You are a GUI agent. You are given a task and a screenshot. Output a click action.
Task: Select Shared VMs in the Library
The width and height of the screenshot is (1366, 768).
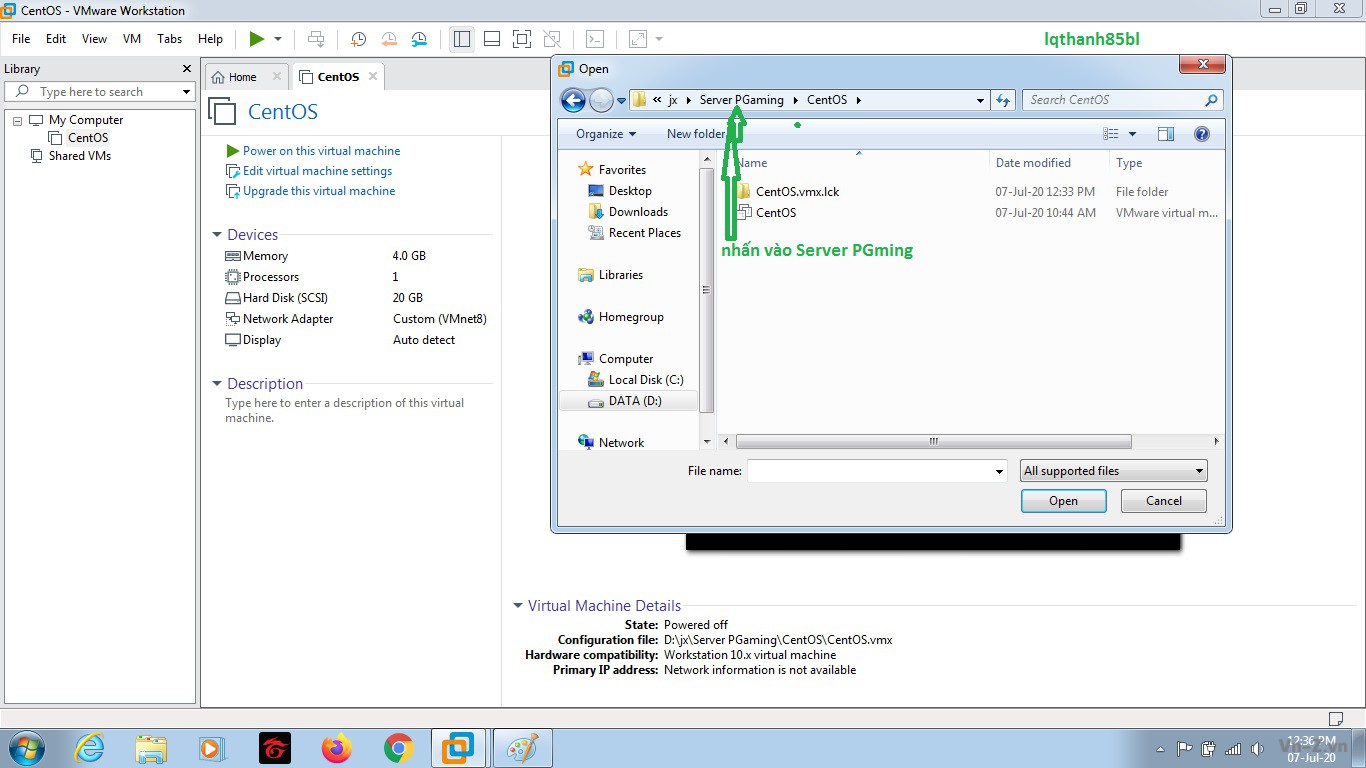click(x=80, y=156)
